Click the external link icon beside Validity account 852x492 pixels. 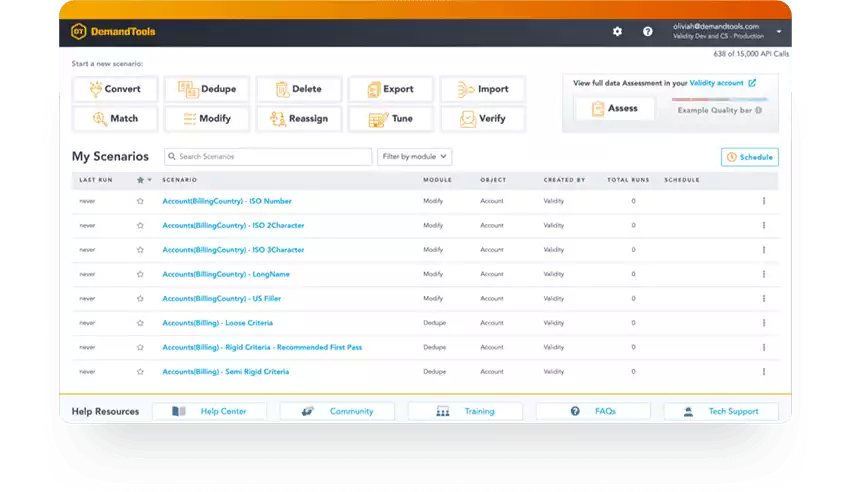[x=752, y=83]
